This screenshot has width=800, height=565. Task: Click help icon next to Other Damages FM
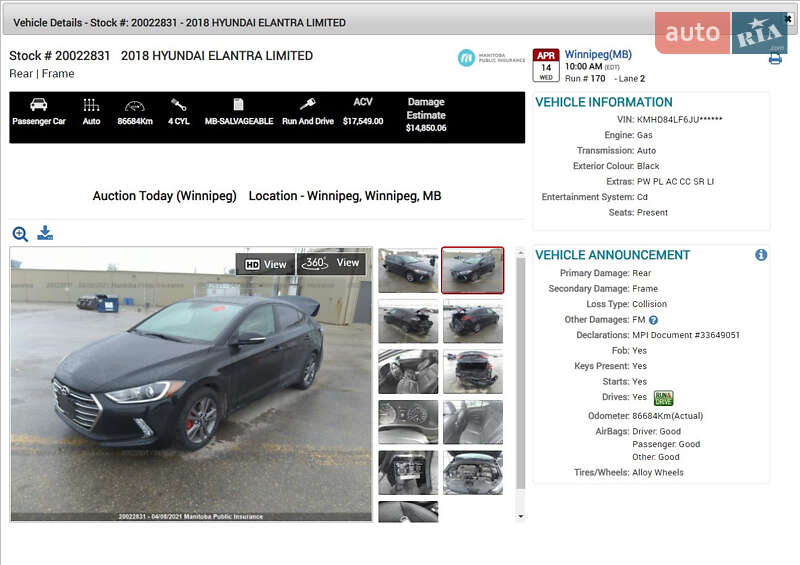[653, 320]
